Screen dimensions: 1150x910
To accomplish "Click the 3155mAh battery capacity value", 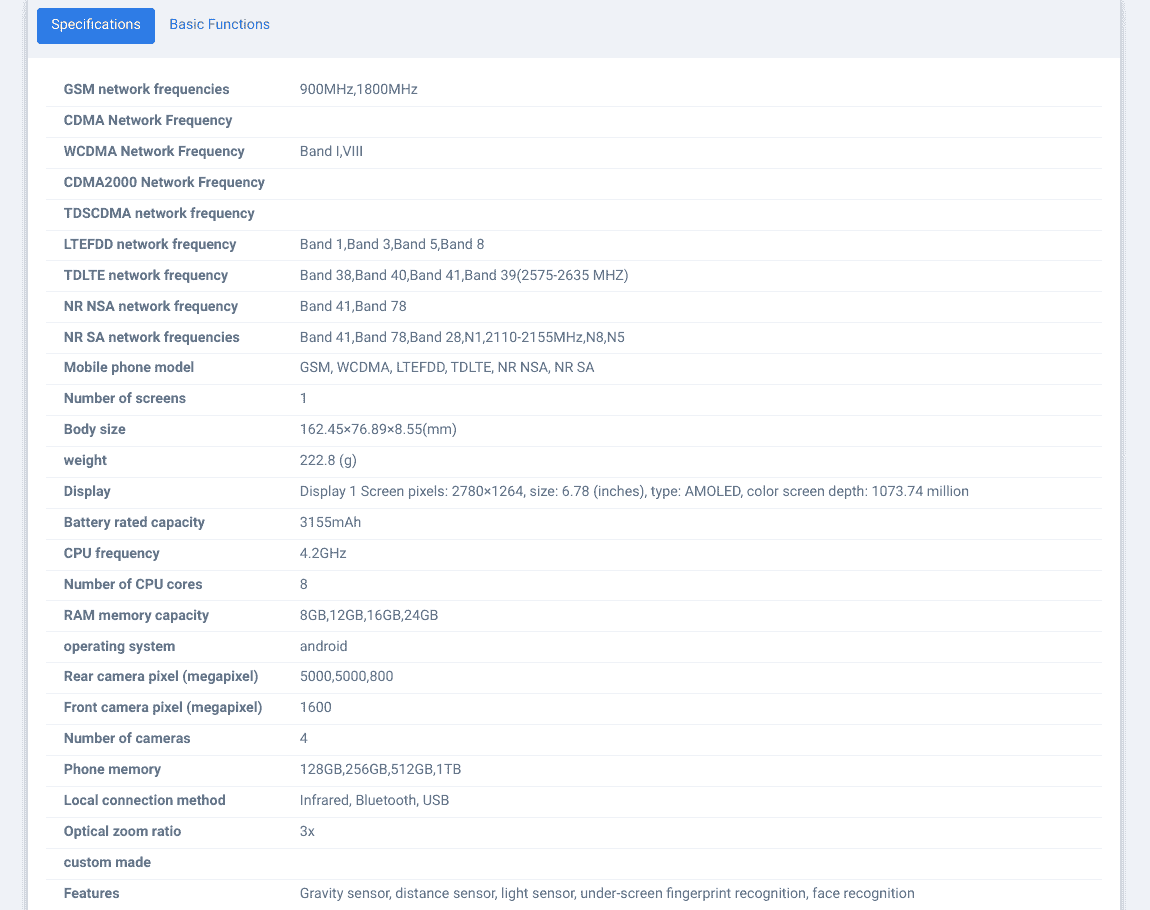I will pos(330,523).
